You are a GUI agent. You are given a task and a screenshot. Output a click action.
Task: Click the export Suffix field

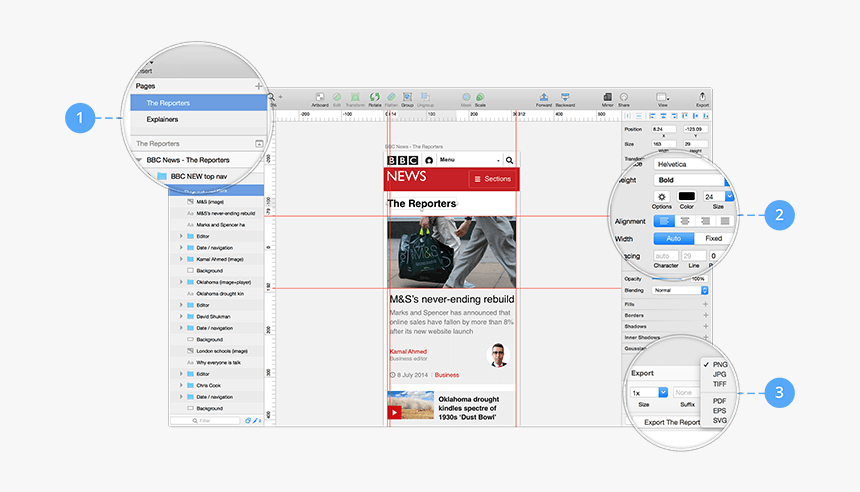(x=687, y=393)
